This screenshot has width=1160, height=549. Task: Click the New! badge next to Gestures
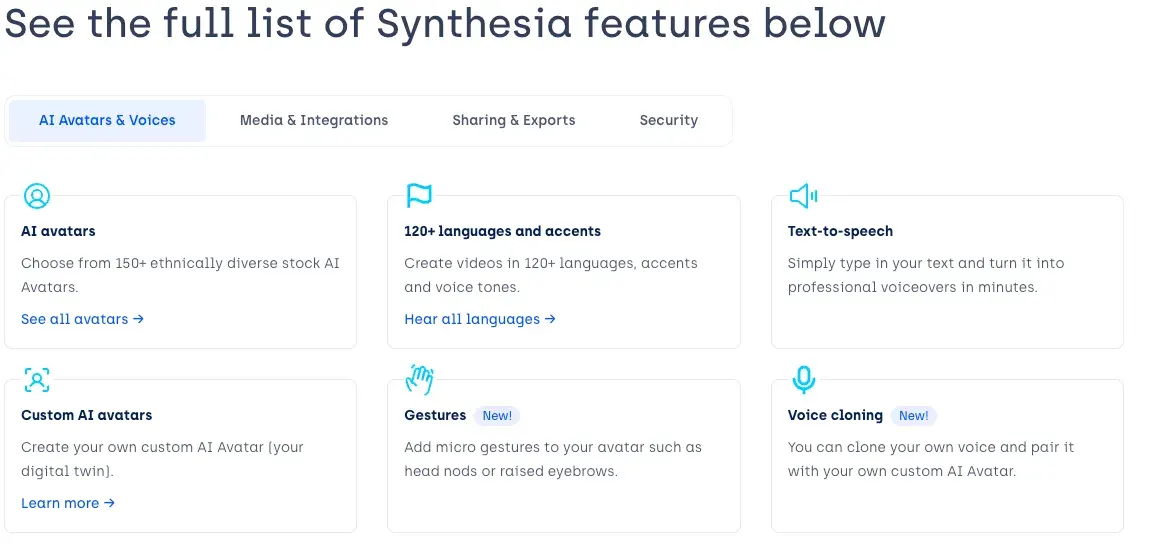497,416
